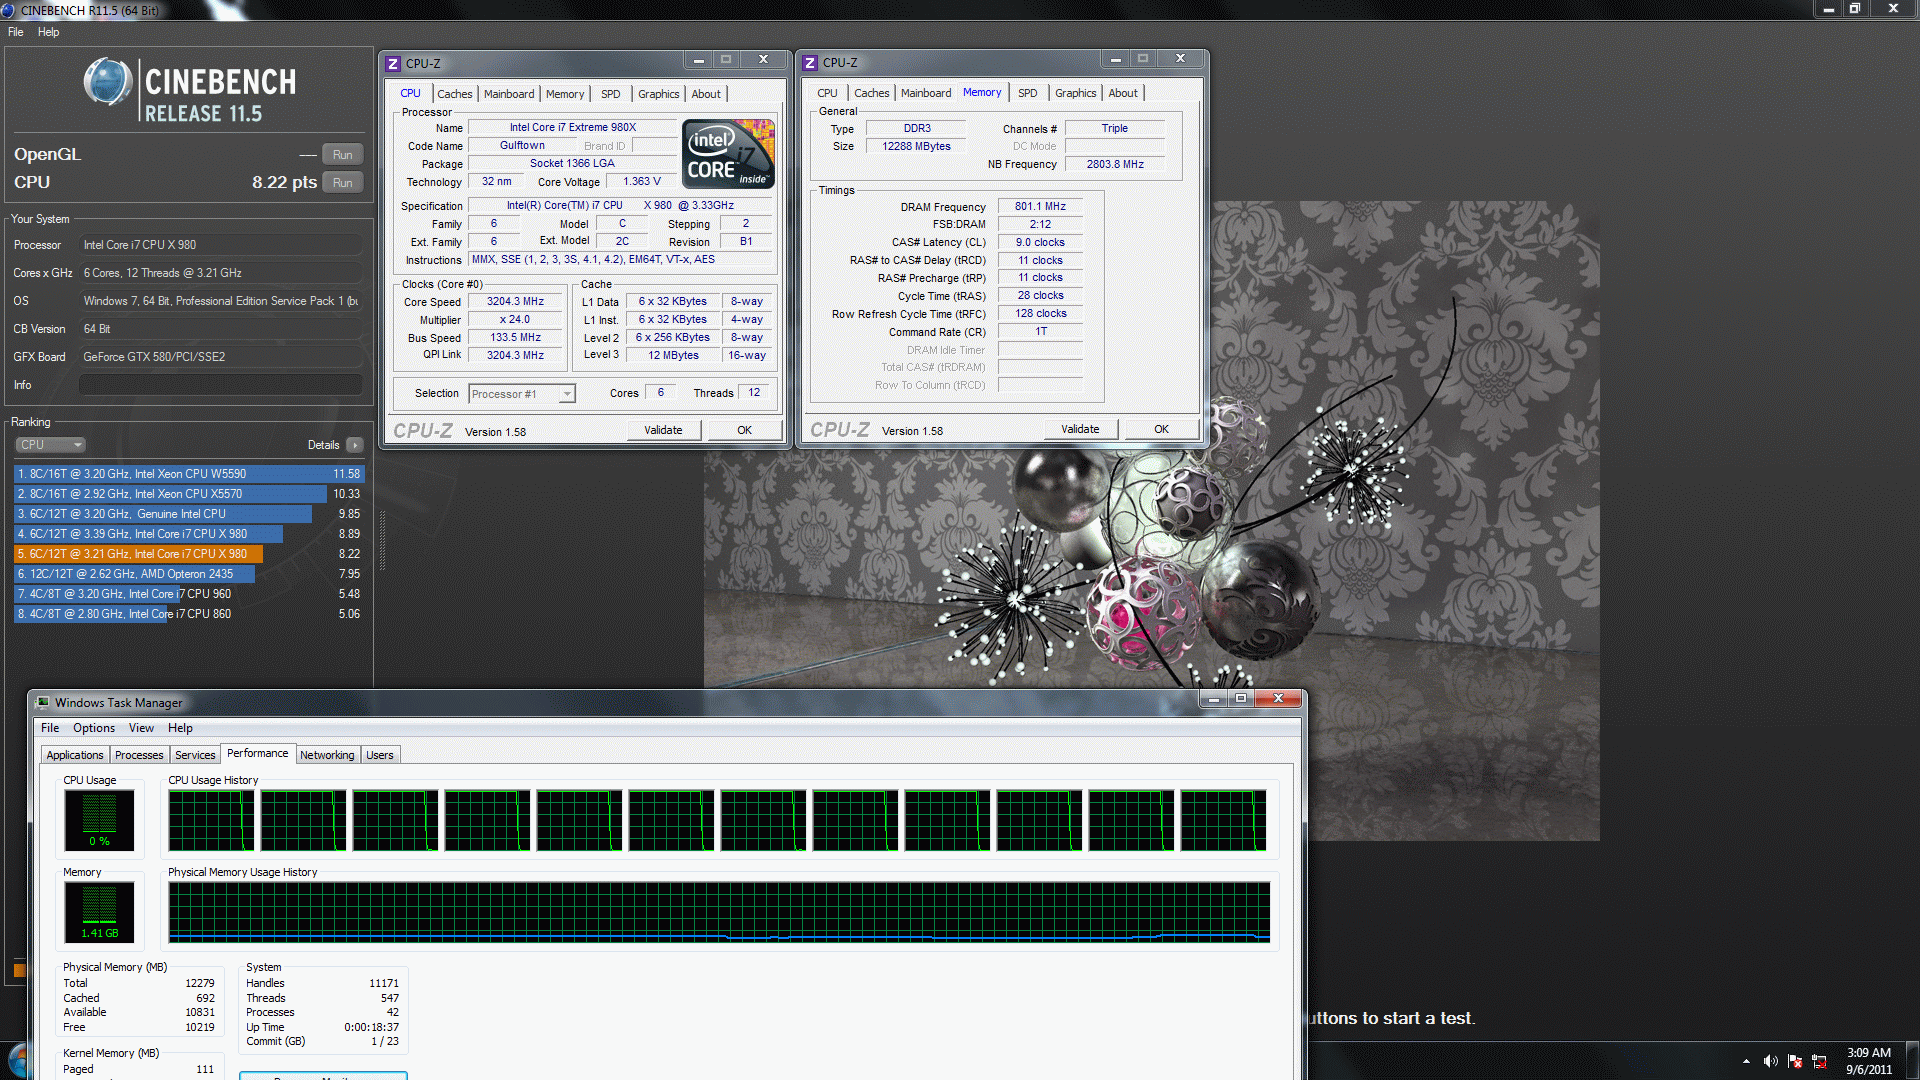Click the Task Manager title bar icon

click(42, 702)
